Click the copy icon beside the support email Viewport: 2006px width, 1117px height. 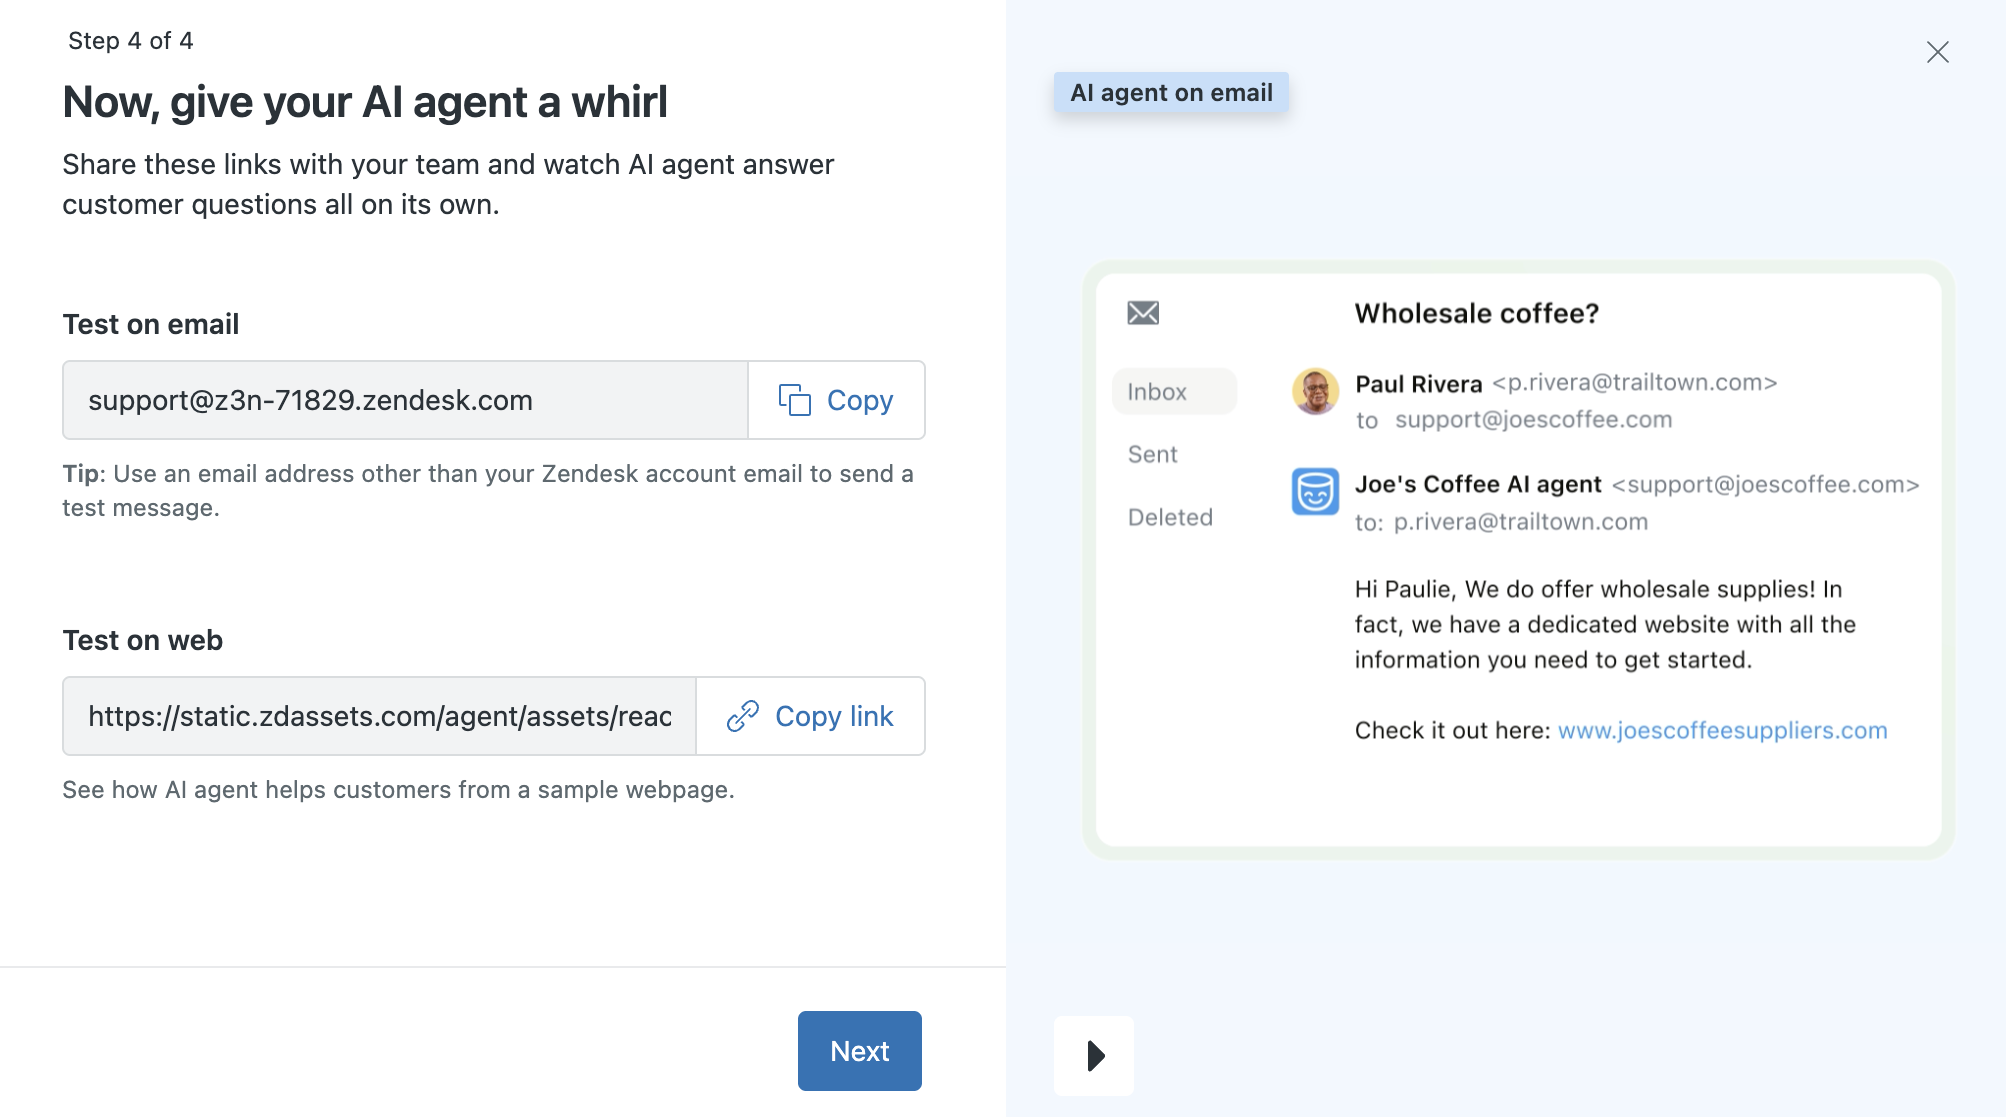click(794, 400)
